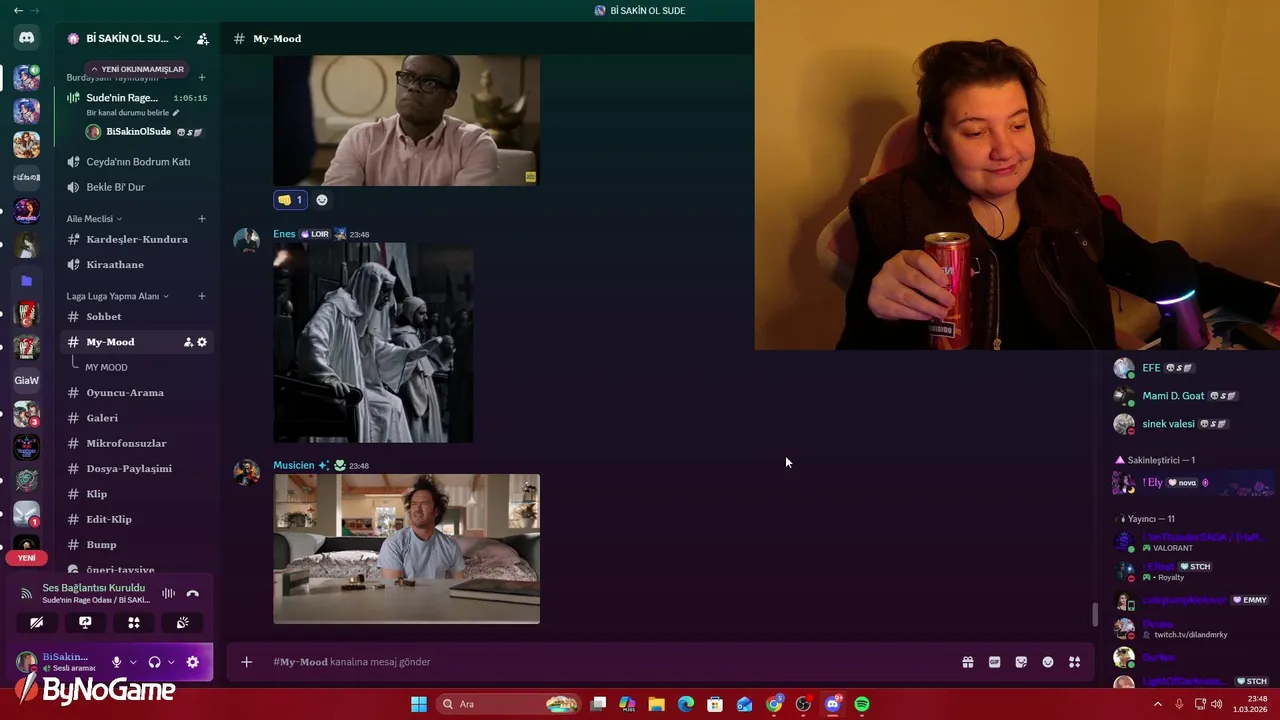Screen dimensions: 1280x720
Task: Toggle noise suppression waveform icon
Action: tap(168, 594)
